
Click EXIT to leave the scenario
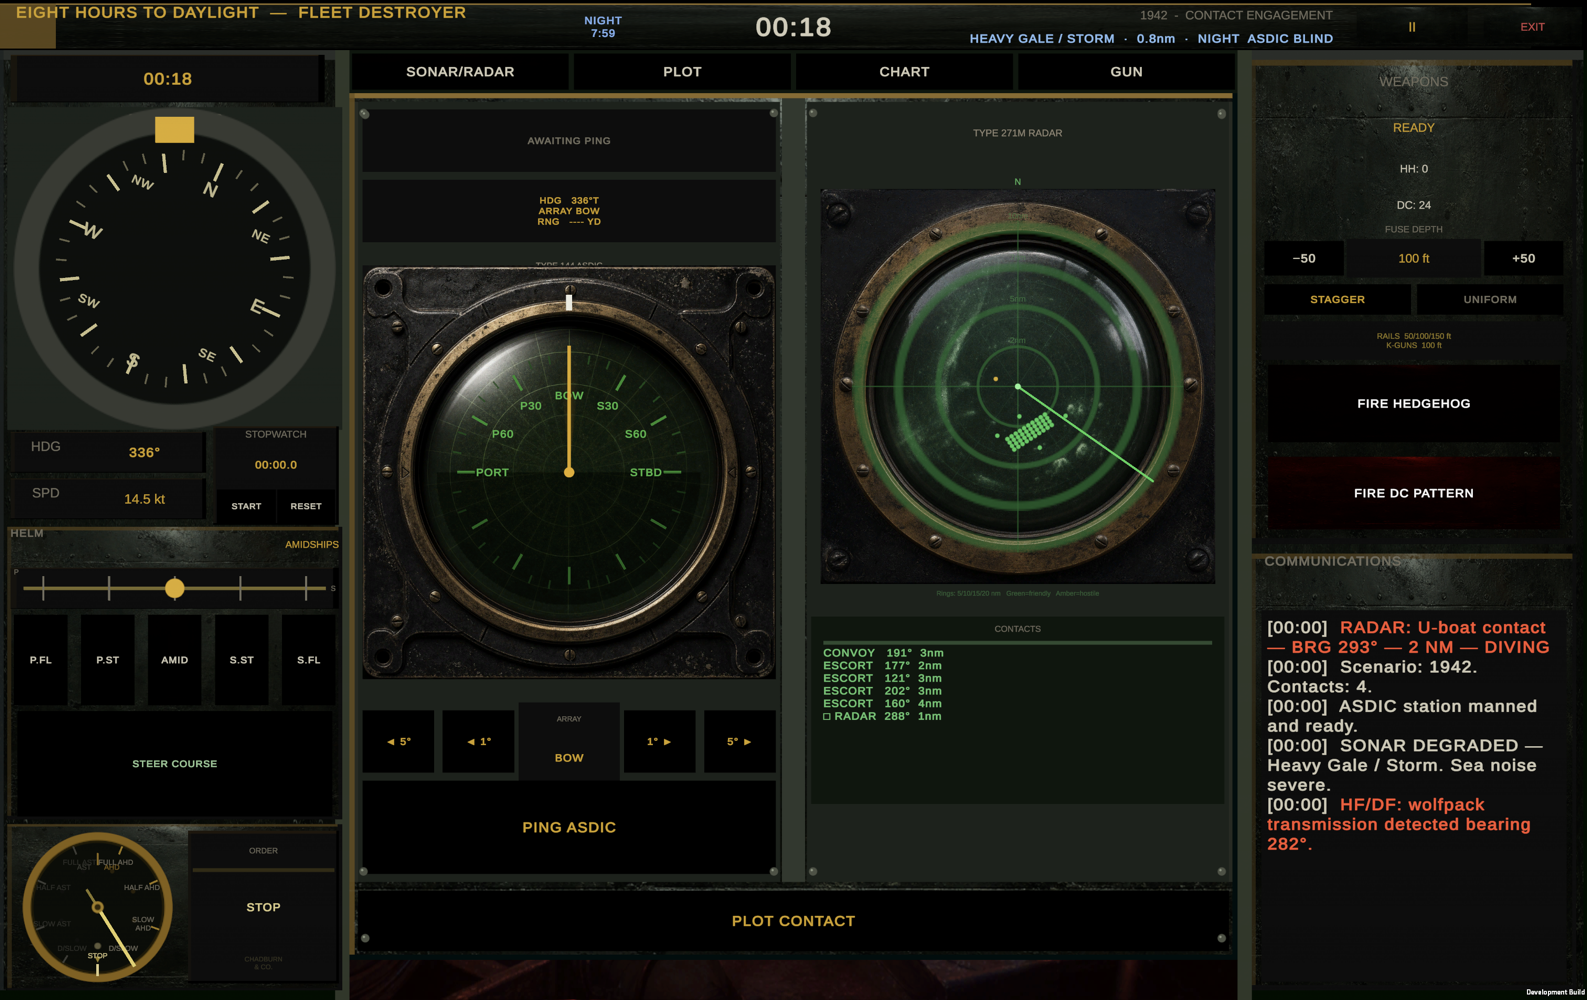pyautogui.click(x=1532, y=27)
